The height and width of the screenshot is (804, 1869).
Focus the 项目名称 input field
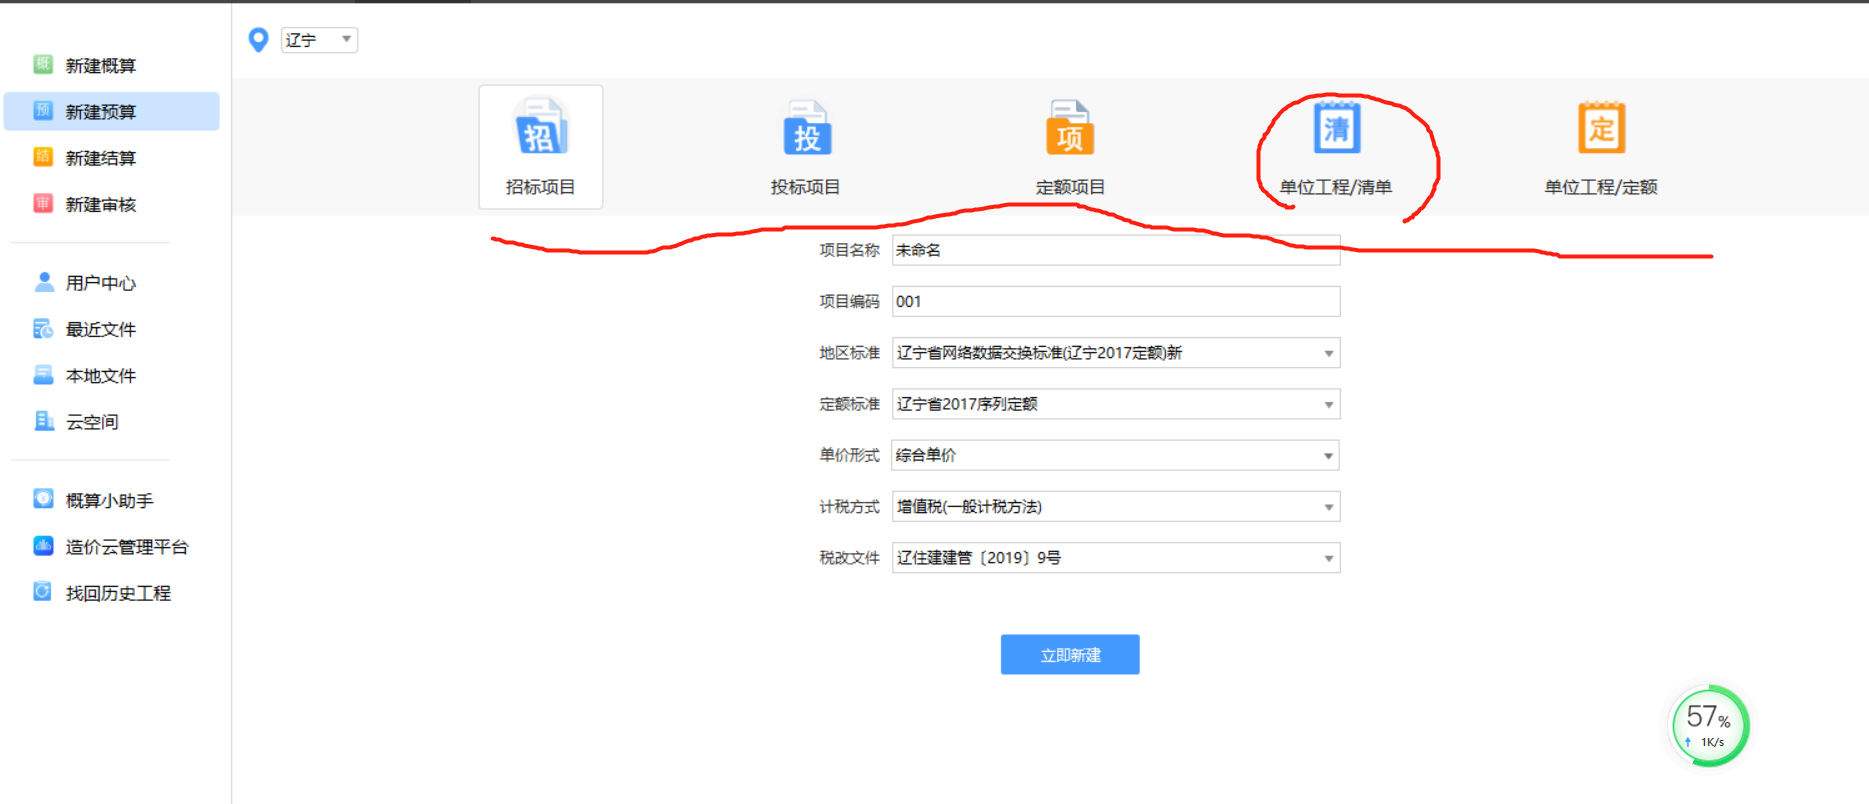(x=1116, y=250)
